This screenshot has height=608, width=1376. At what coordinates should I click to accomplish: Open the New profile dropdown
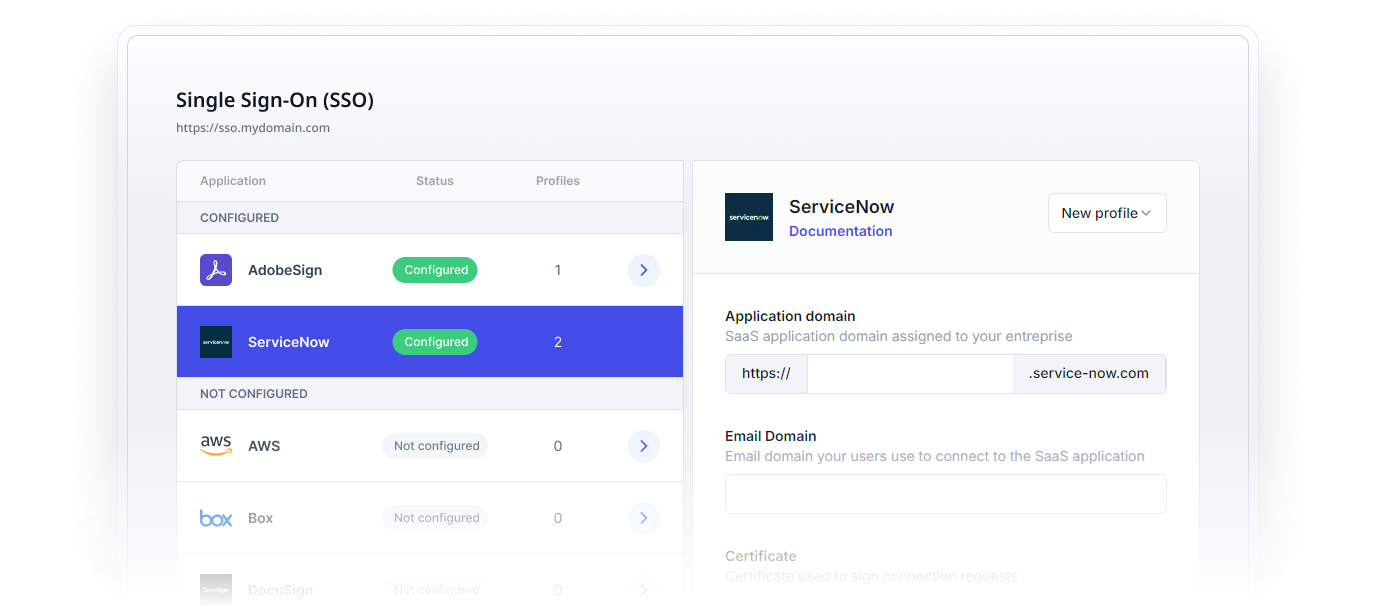pyautogui.click(x=1107, y=212)
